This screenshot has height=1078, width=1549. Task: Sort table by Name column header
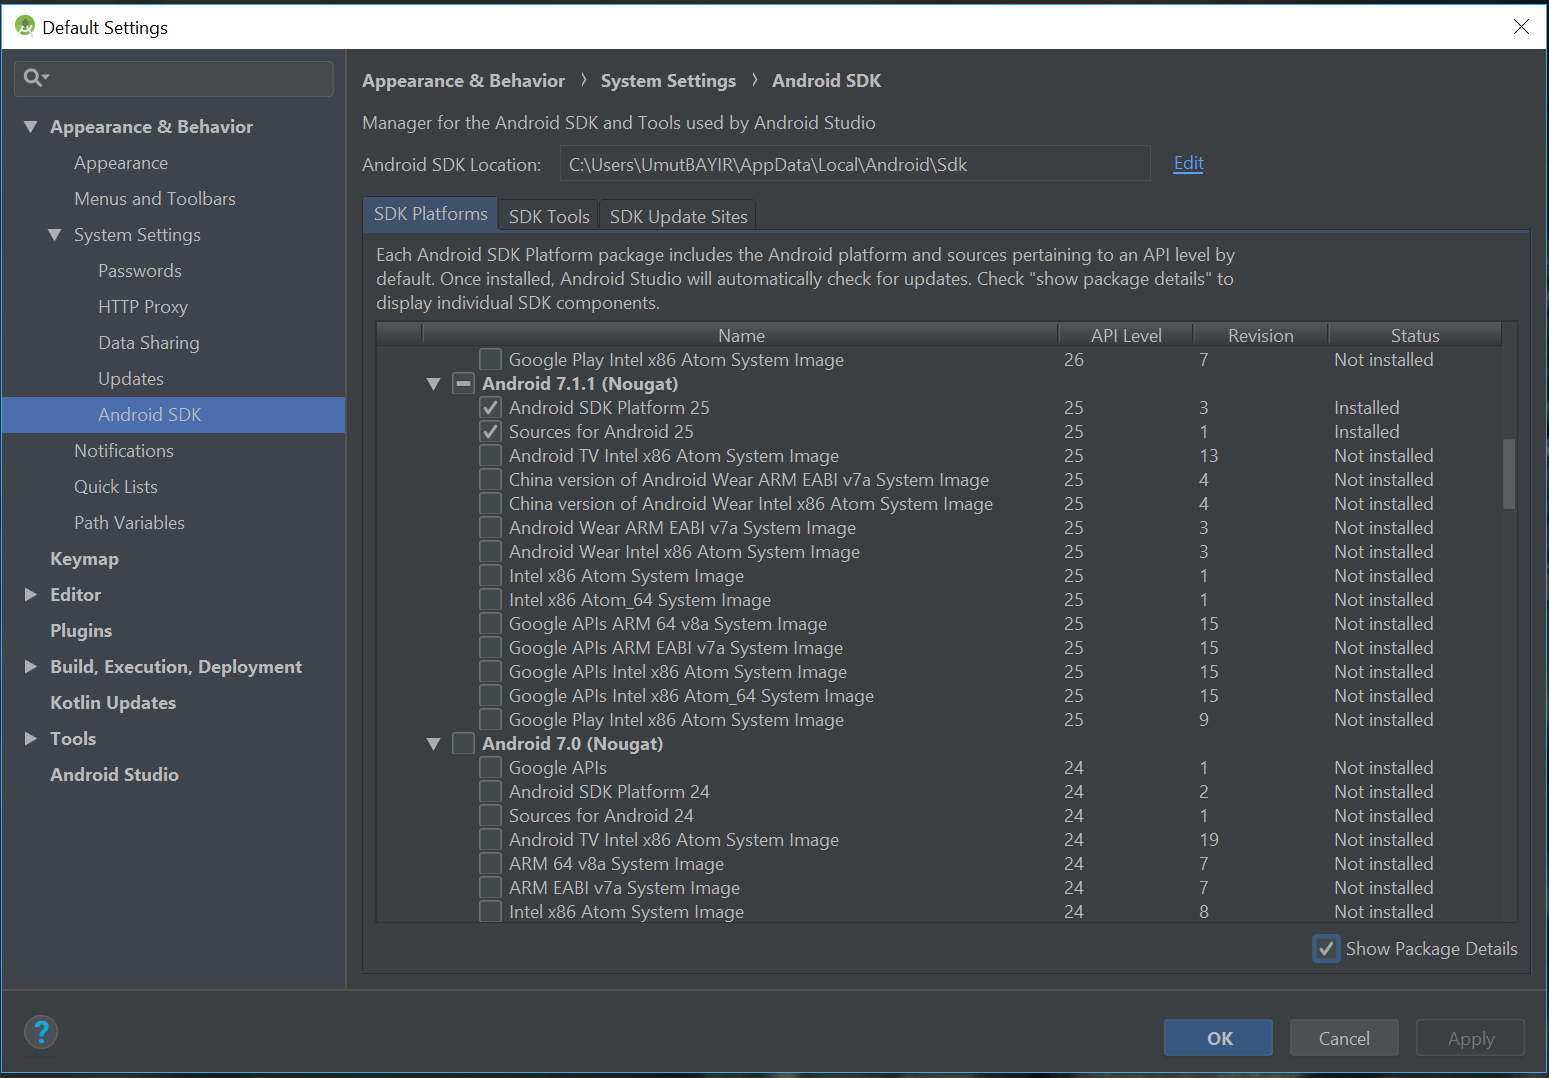point(741,336)
